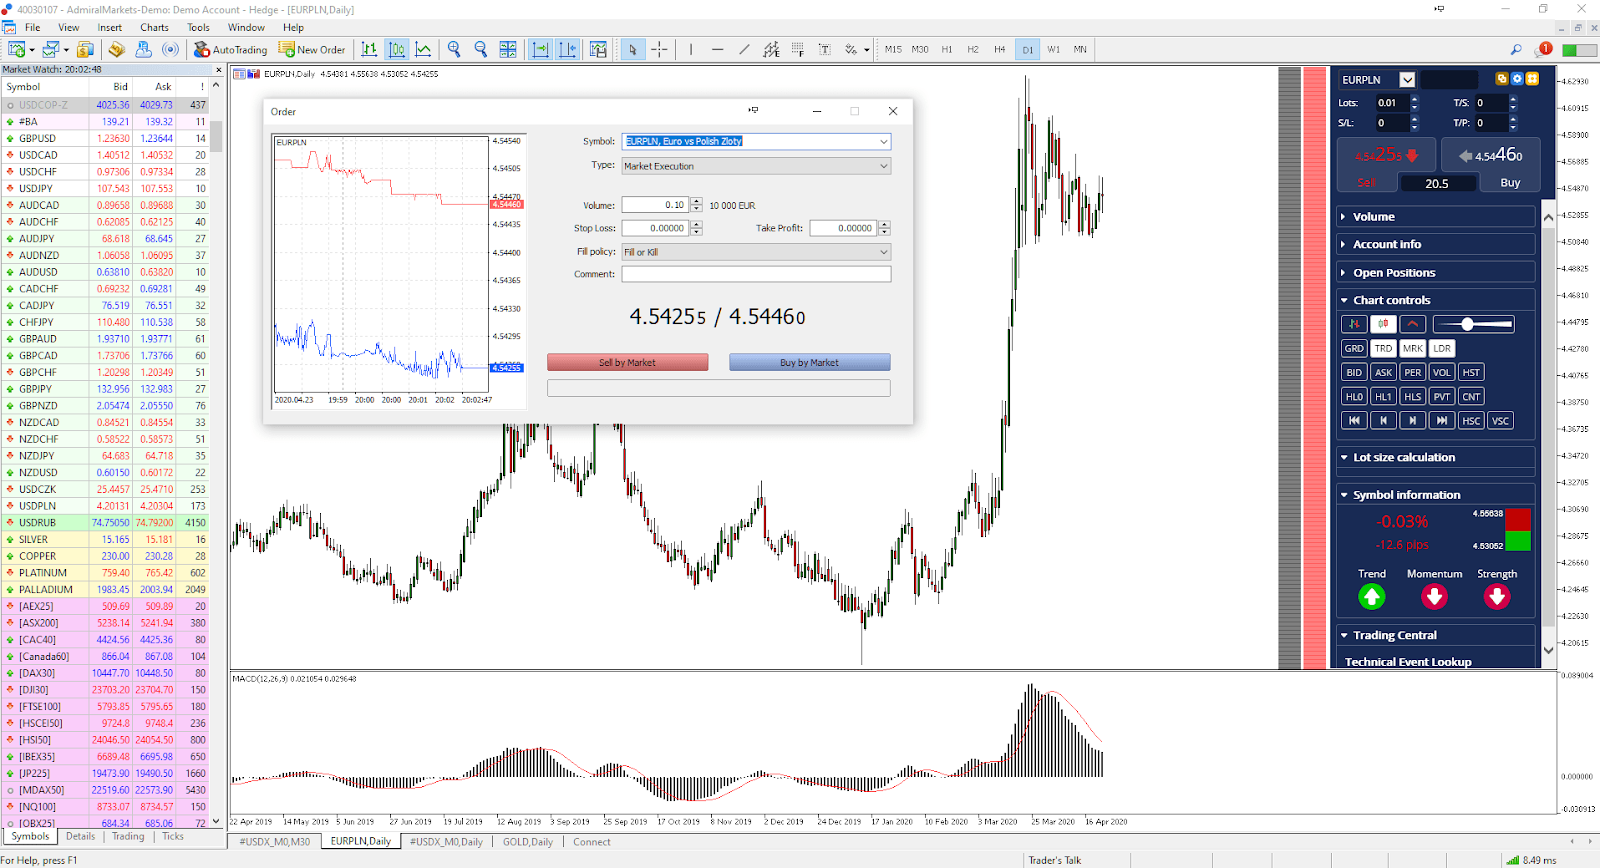
Task: Select line chart mode in toolbar
Action: [x=423, y=49]
